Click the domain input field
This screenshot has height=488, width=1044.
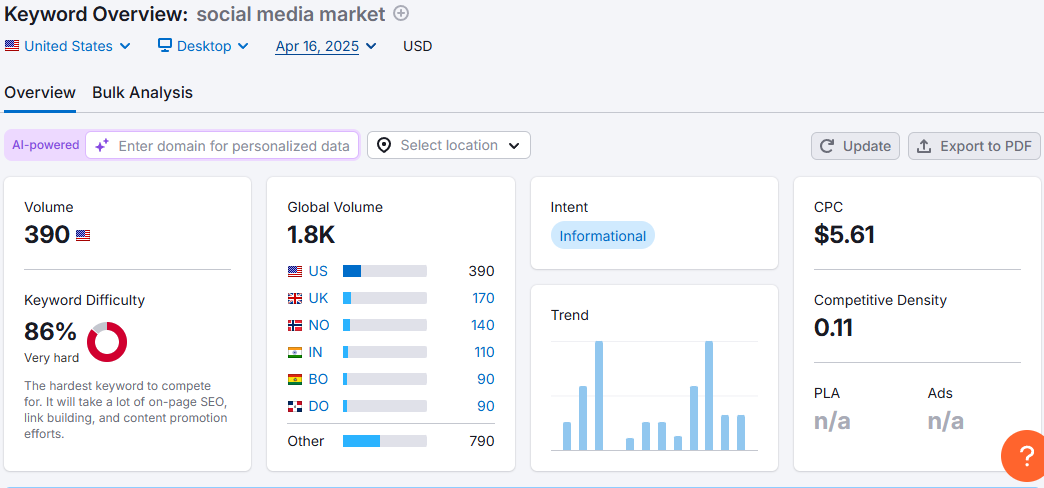(x=222, y=146)
